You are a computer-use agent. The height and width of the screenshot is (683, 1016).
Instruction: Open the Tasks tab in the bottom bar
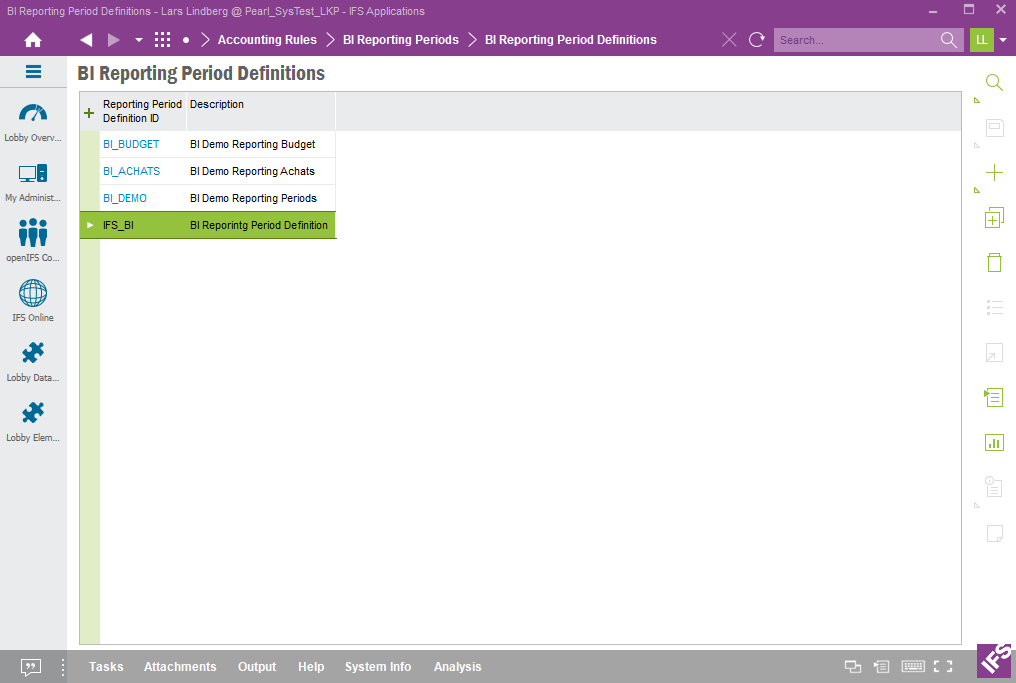[x=106, y=667]
